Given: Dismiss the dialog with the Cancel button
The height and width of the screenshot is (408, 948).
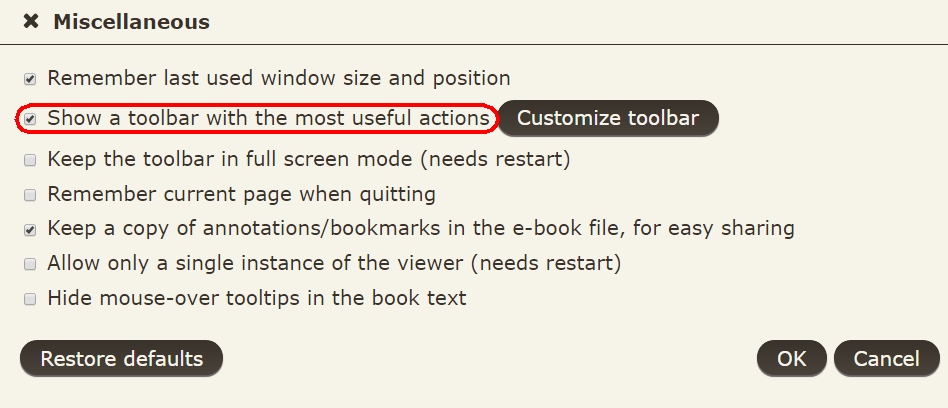Looking at the screenshot, I should (x=886, y=358).
